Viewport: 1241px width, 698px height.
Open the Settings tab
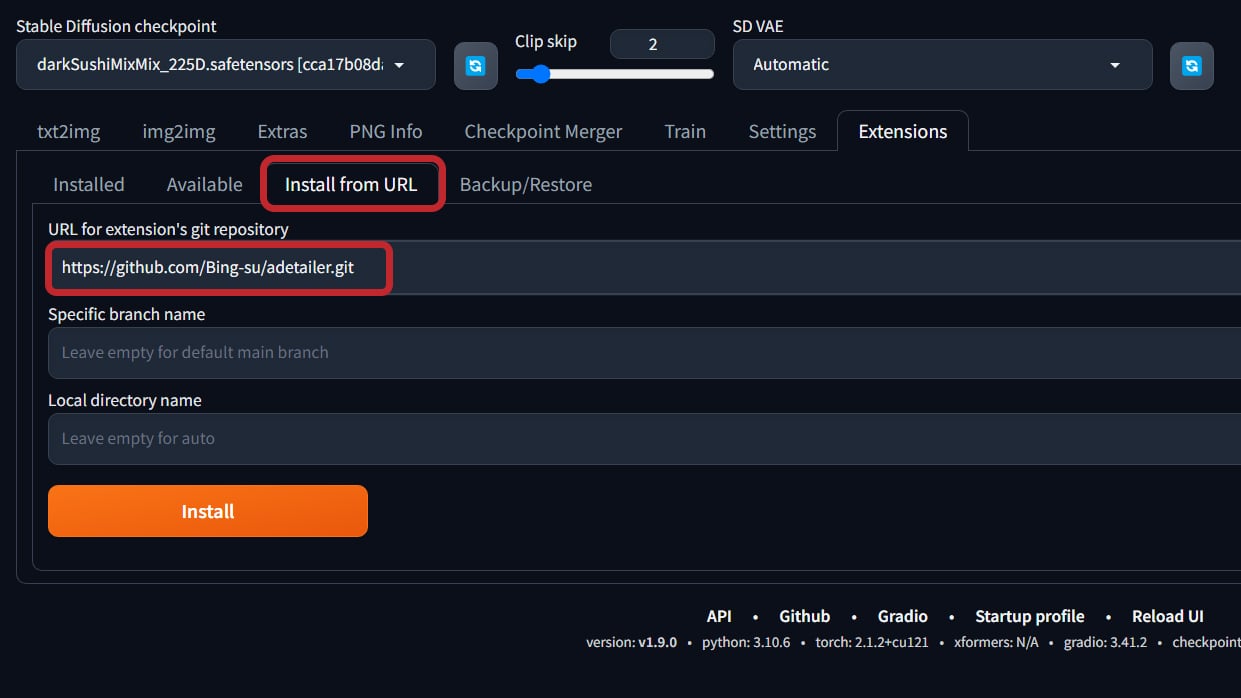click(782, 131)
